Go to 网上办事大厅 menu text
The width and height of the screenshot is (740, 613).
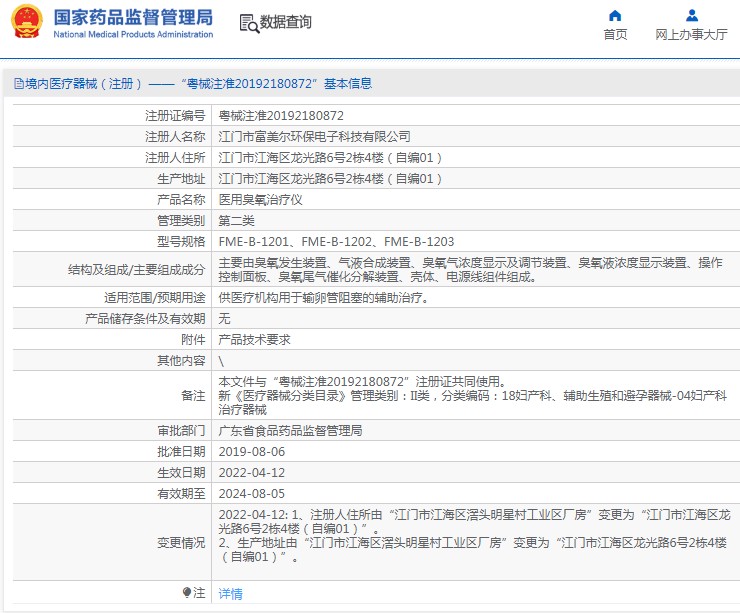point(691,34)
